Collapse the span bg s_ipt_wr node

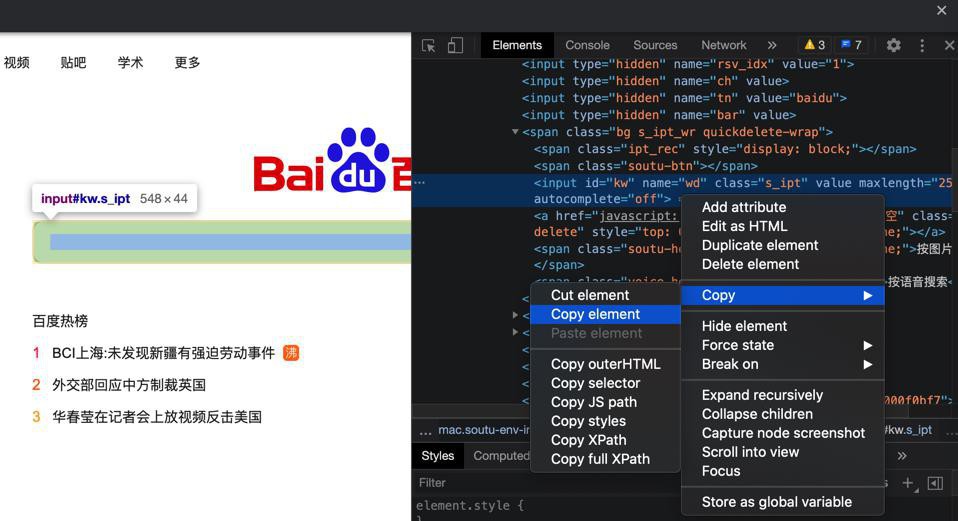click(x=515, y=132)
